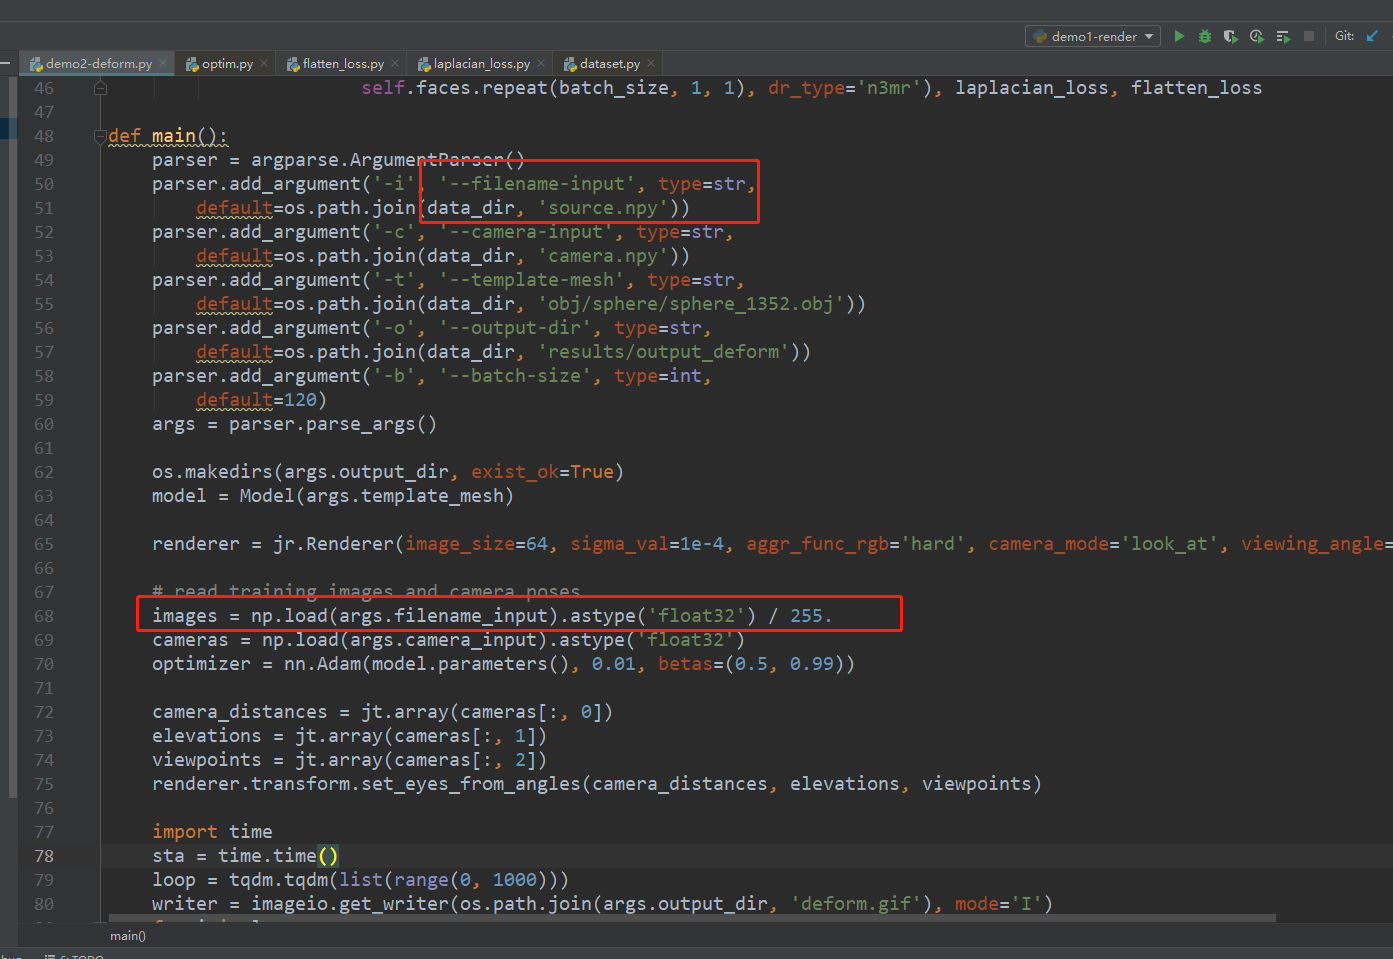
Task: Switch to the optim.py tab
Action: (x=226, y=64)
